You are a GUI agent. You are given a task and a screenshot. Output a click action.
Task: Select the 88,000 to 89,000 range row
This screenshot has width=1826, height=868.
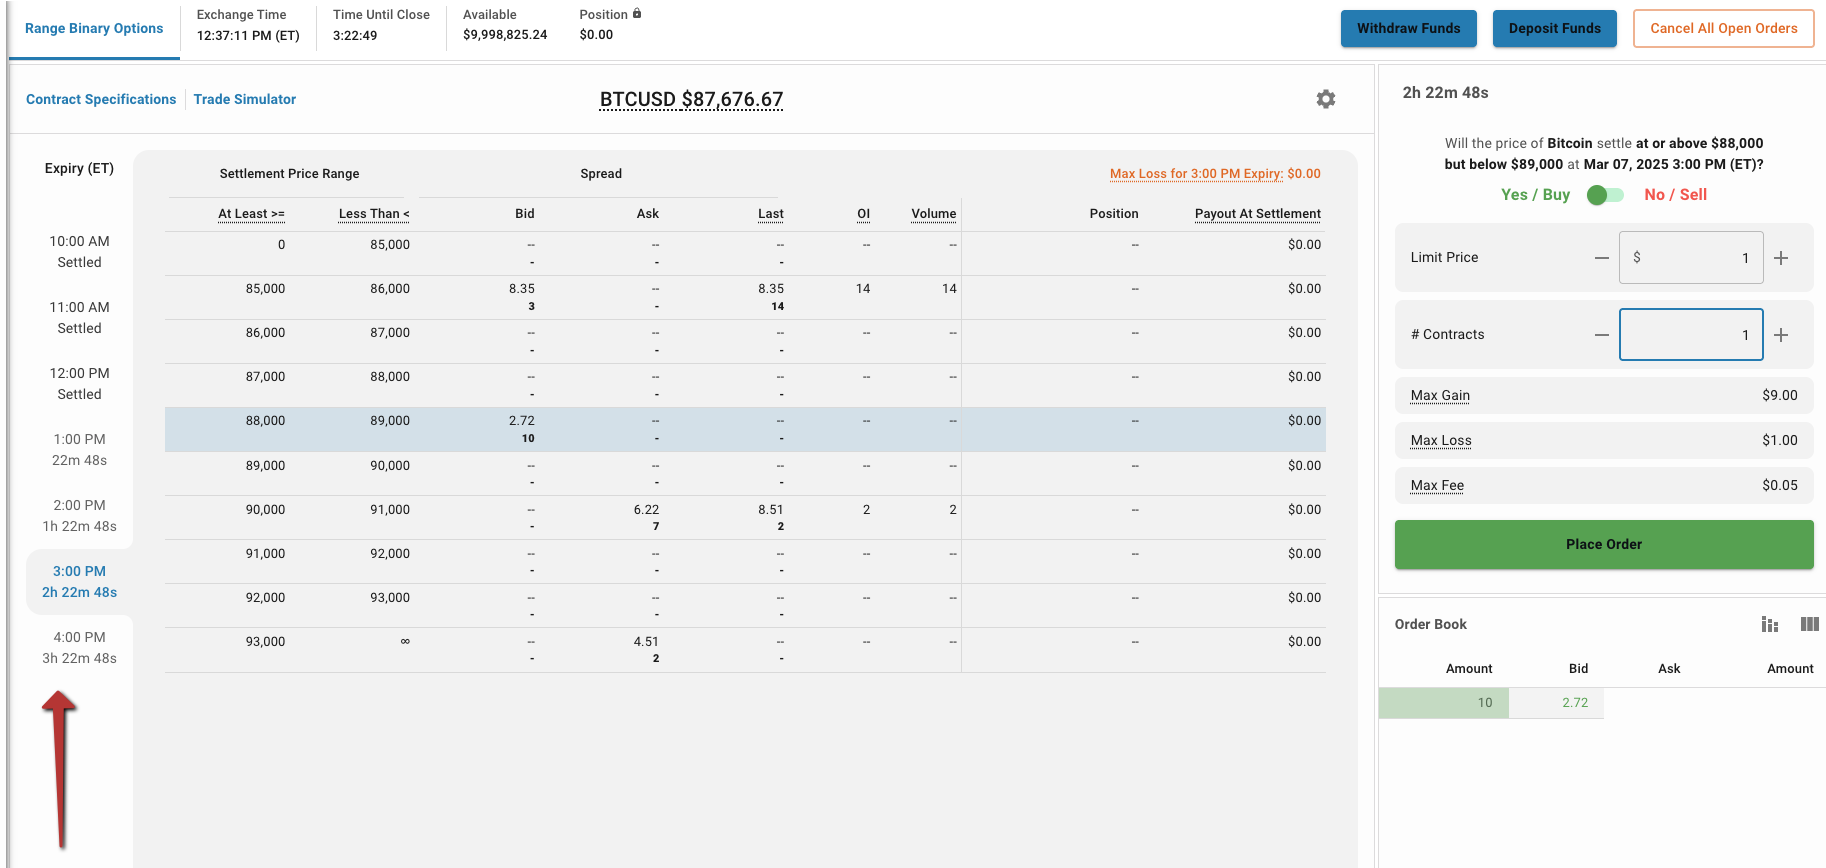(x=745, y=429)
